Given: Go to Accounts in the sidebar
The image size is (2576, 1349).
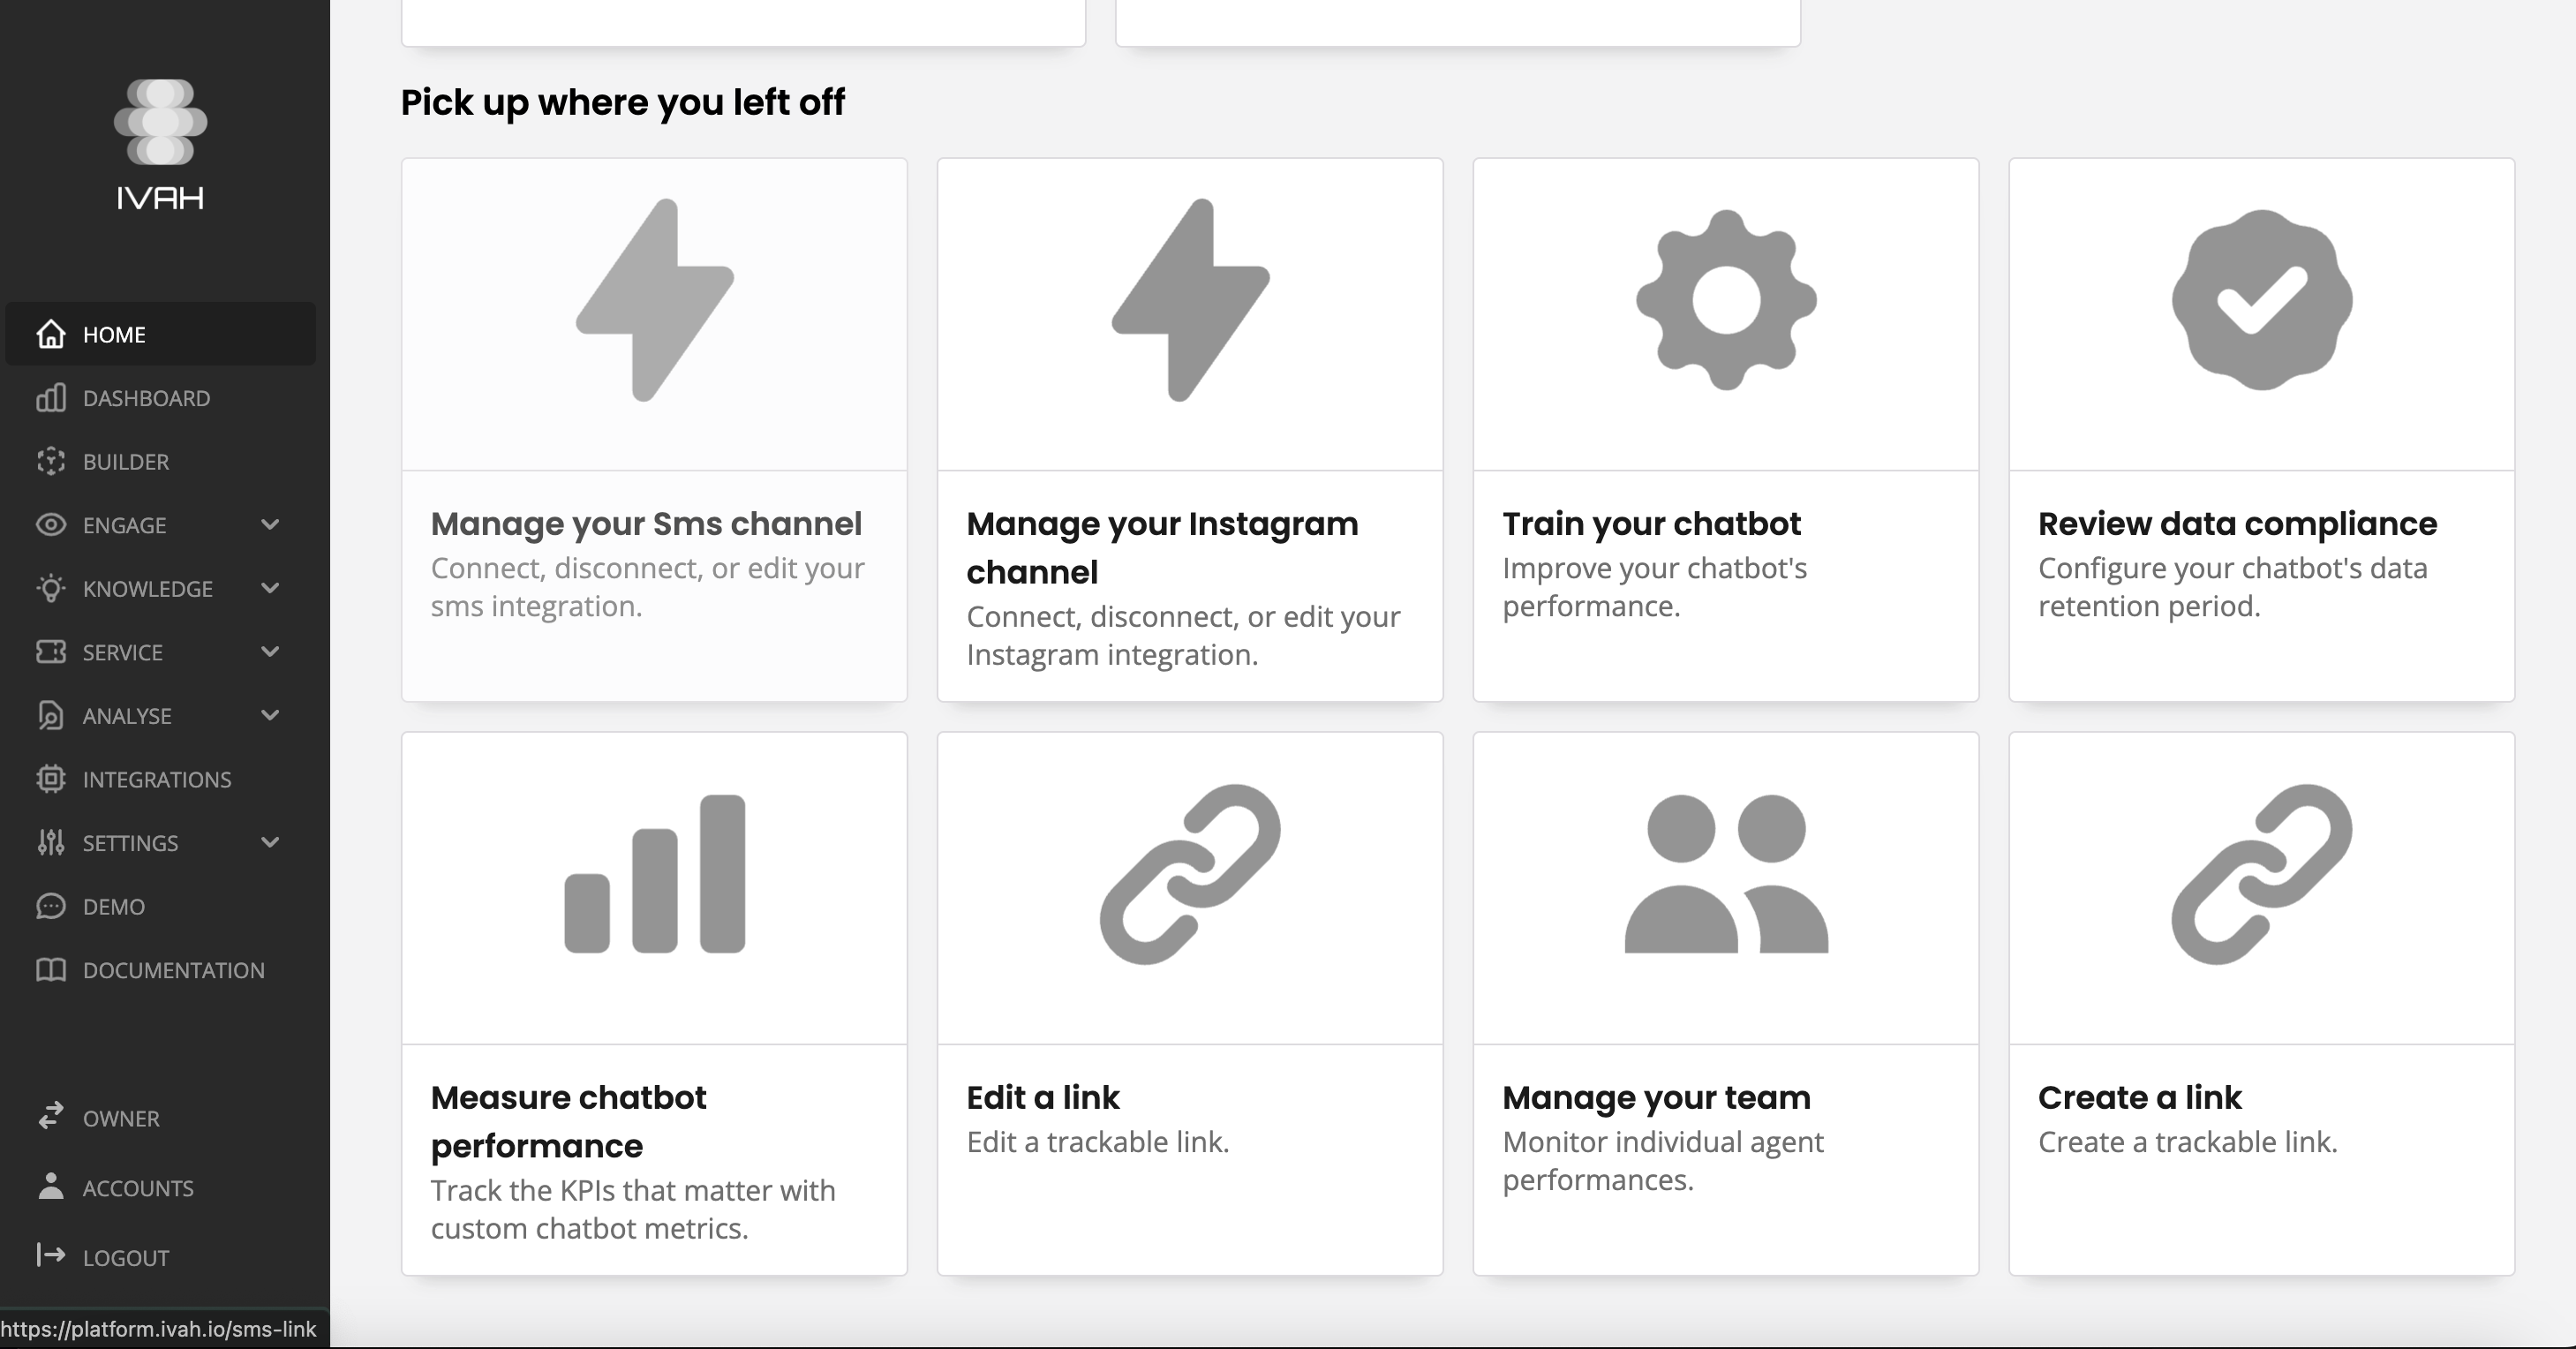Looking at the screenshot, I should 137,1188.
